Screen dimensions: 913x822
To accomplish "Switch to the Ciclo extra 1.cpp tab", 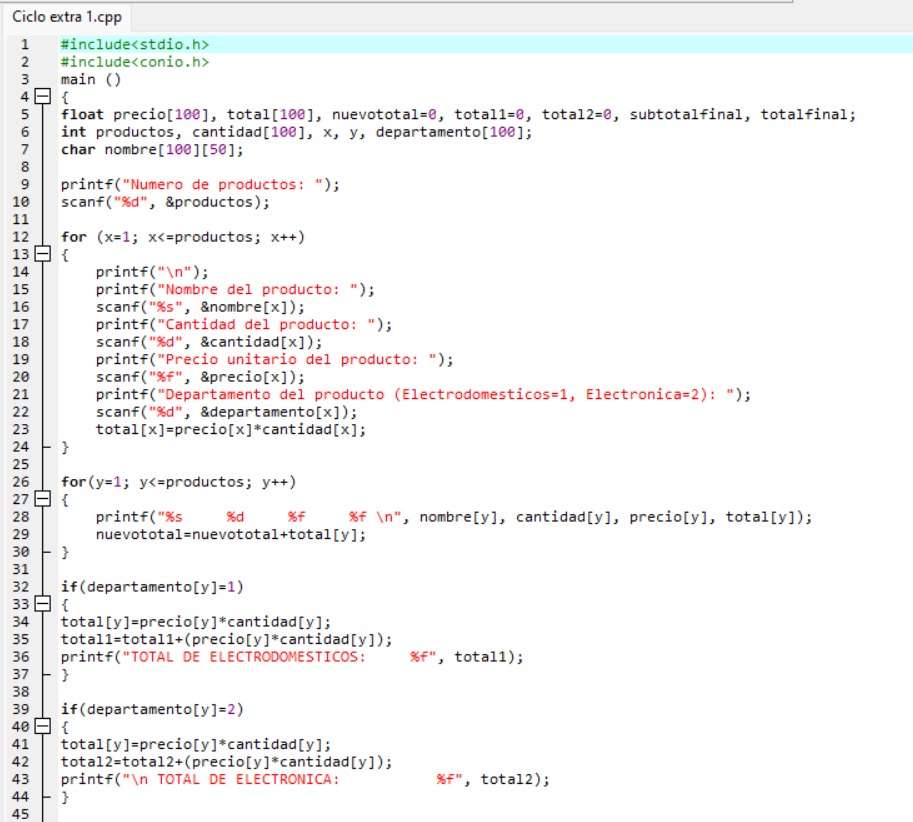I will pos(66,18).
